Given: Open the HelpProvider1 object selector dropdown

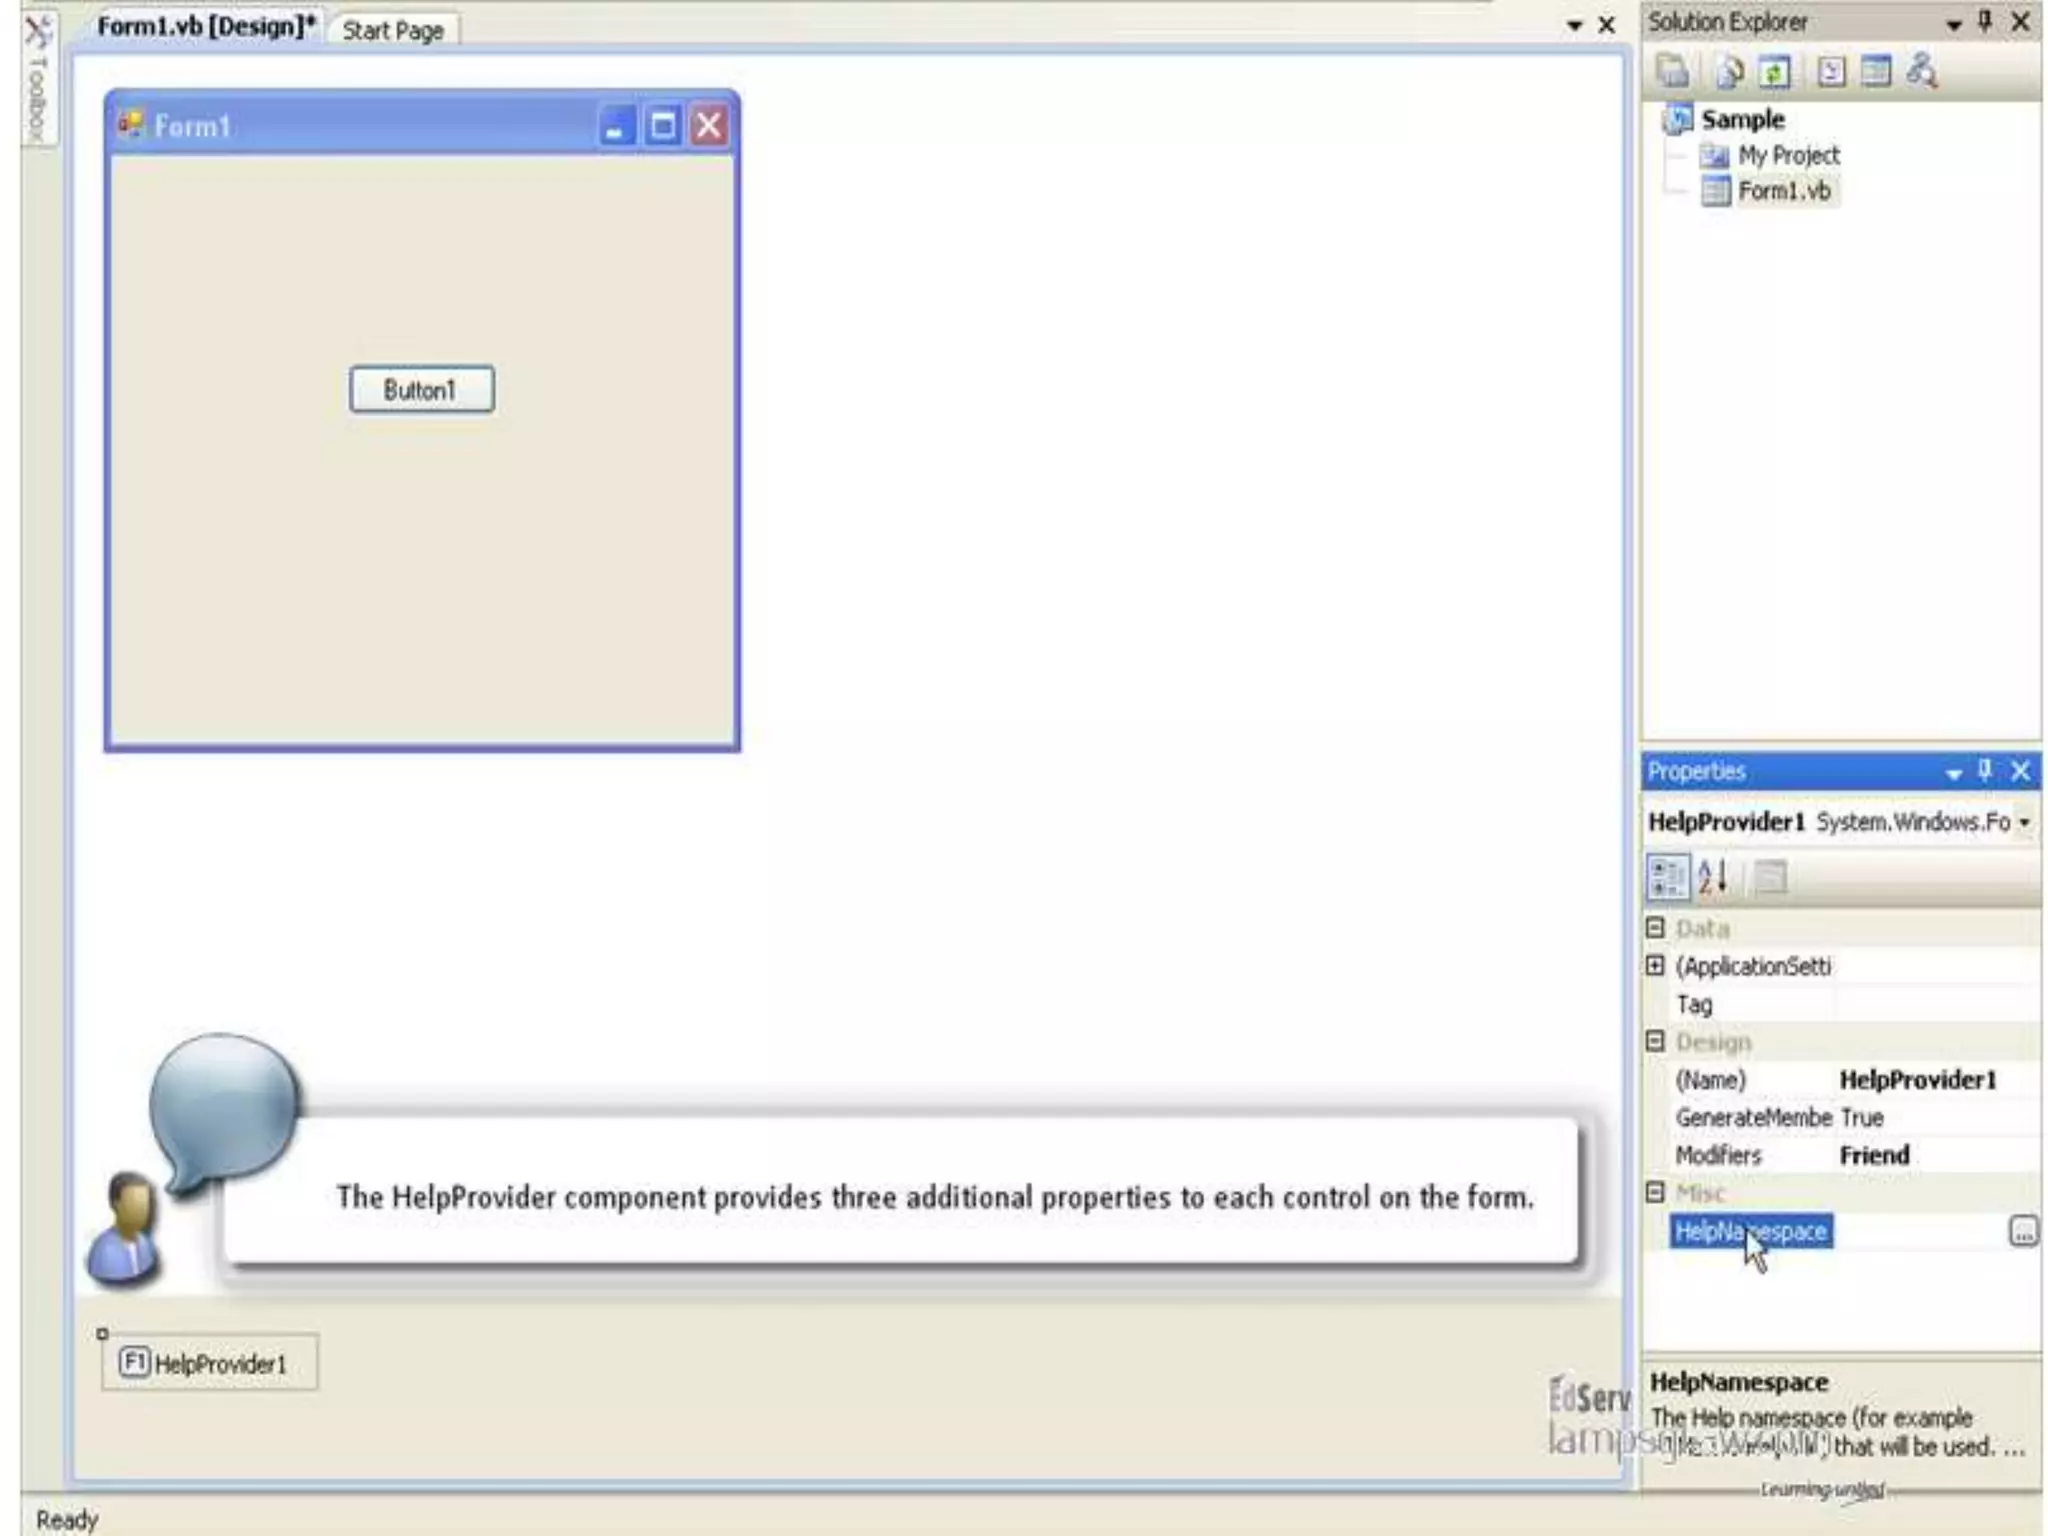Looking at the screenshot, I should coord(2024,822).
